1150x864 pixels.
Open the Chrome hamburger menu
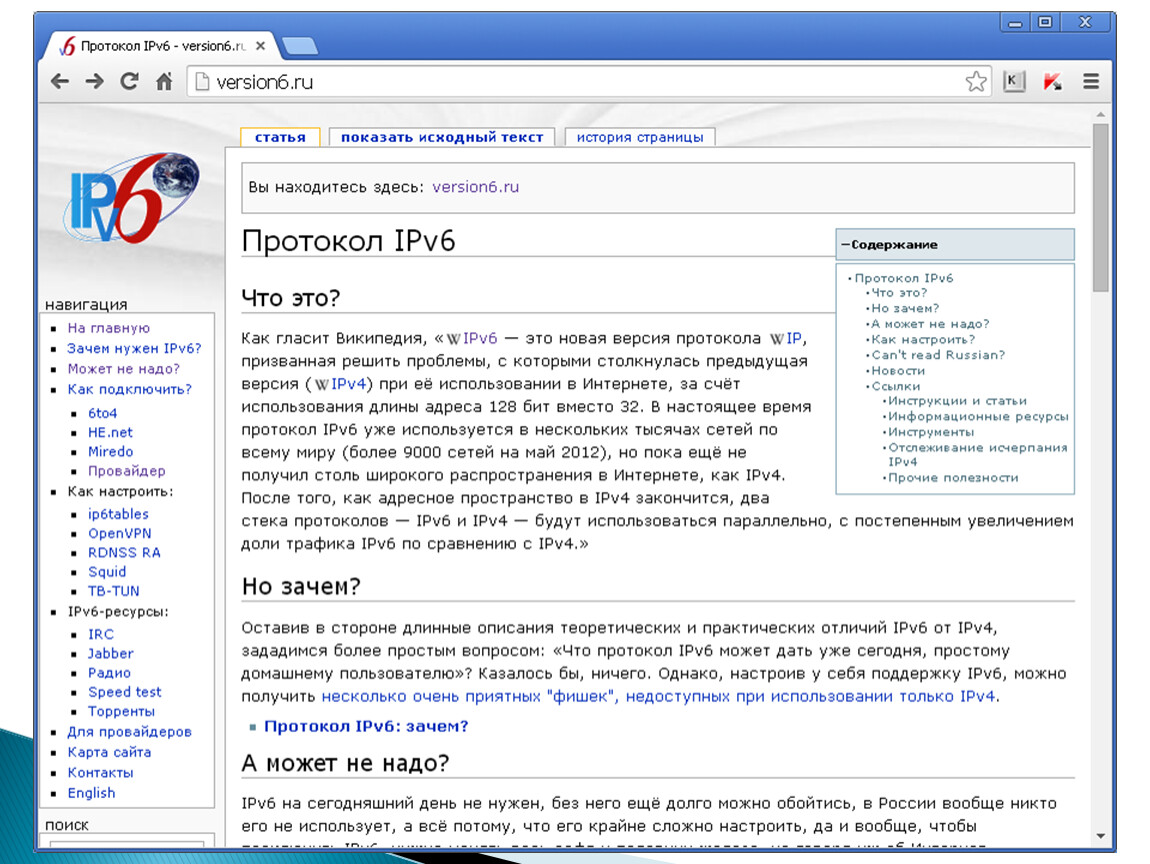(x=1091, y=82)
